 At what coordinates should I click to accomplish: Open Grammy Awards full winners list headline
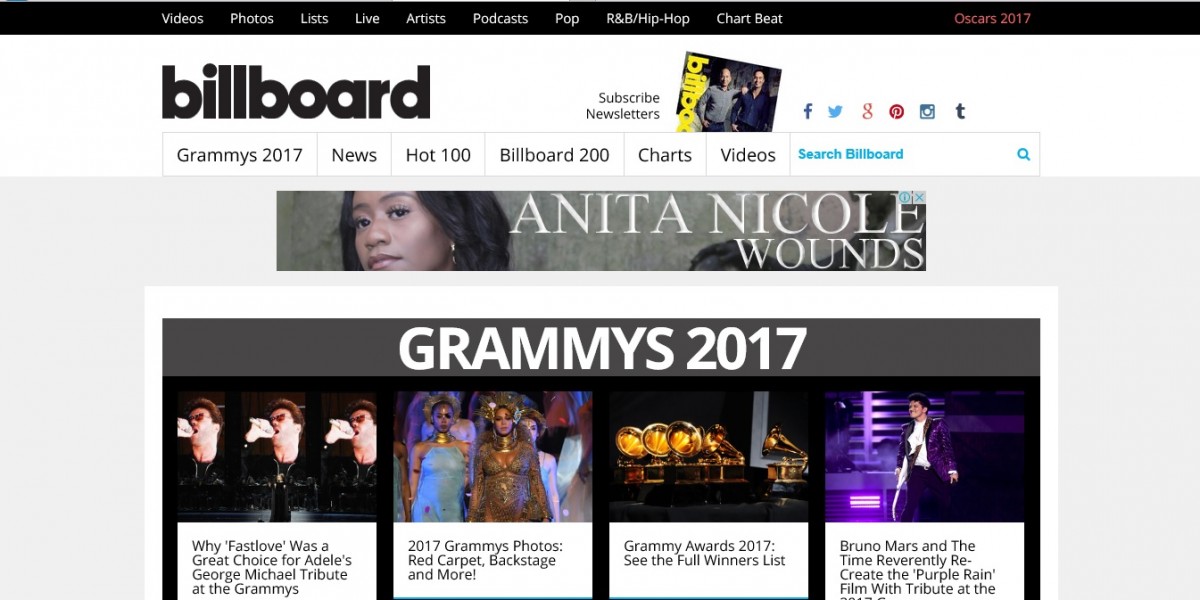tap(705, 553)
